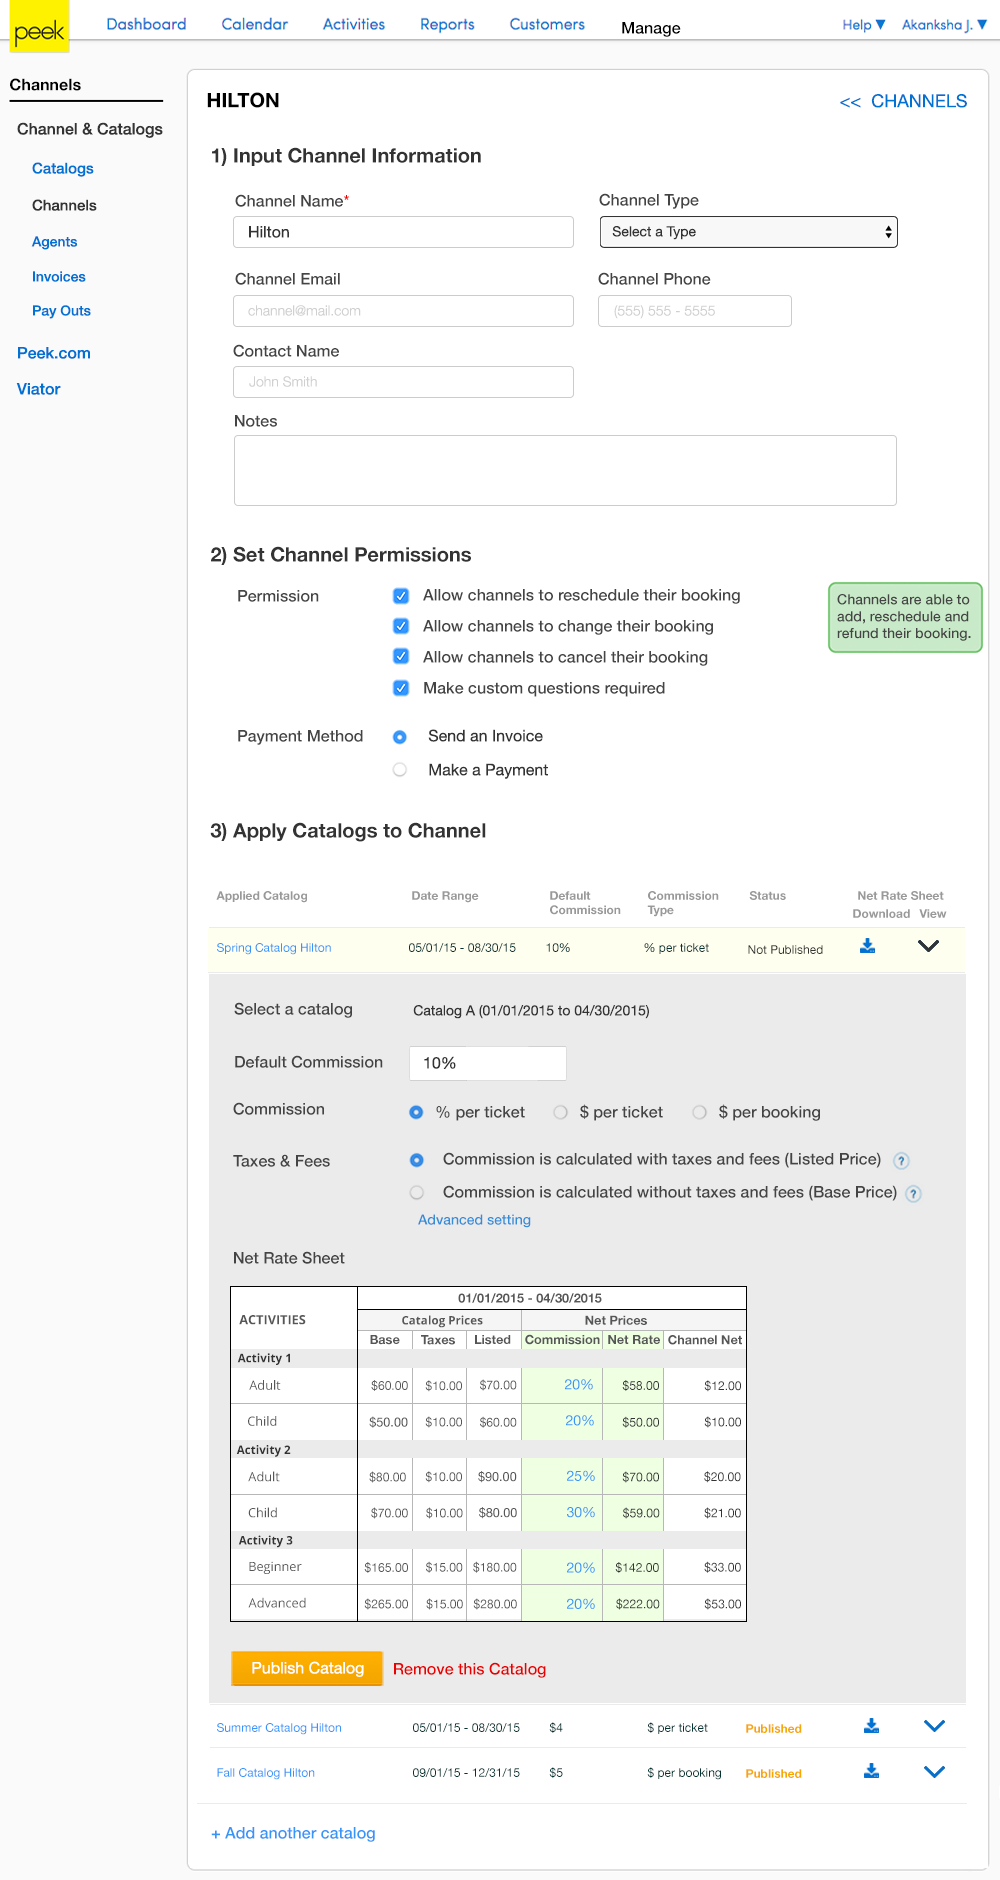Select commission without taxes and fees (Base Price)

[417, 1192]
